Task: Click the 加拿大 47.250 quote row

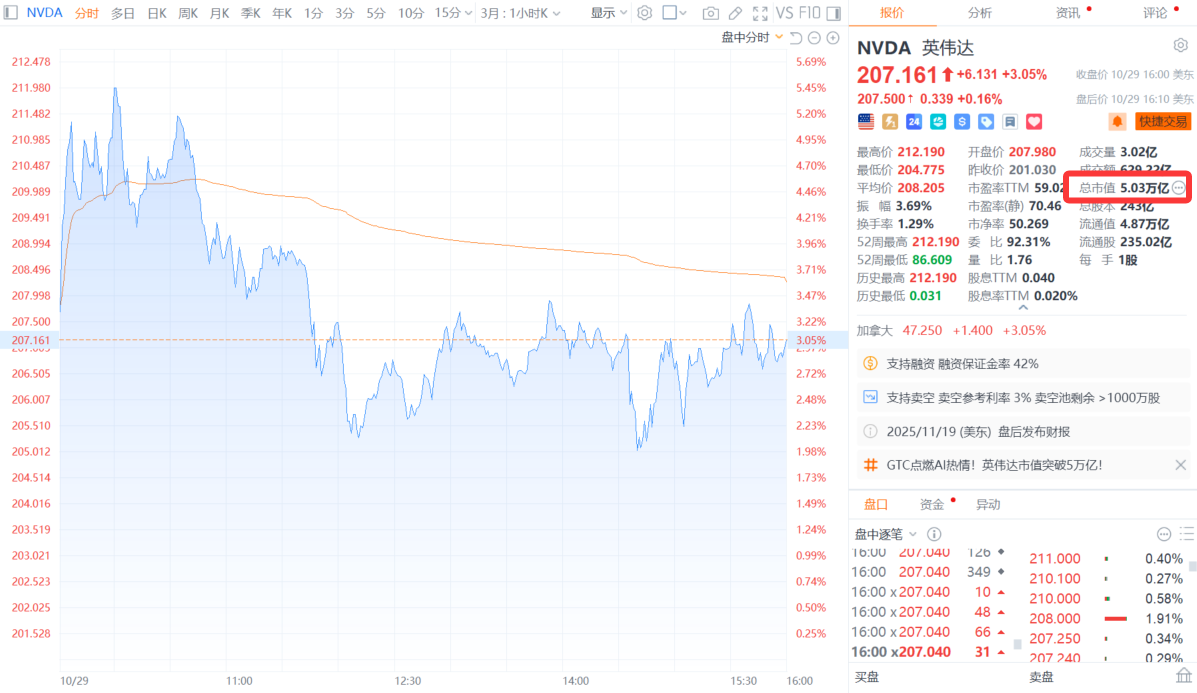Action: tap(951, 330)
